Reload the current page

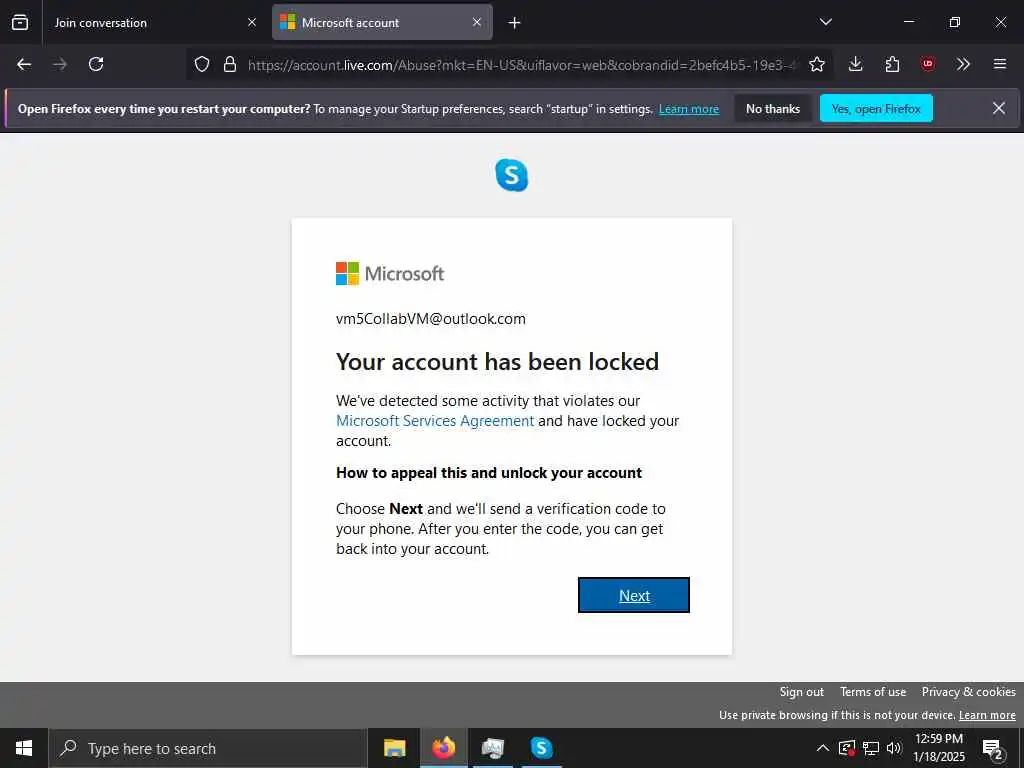click(x=96, y=64)
